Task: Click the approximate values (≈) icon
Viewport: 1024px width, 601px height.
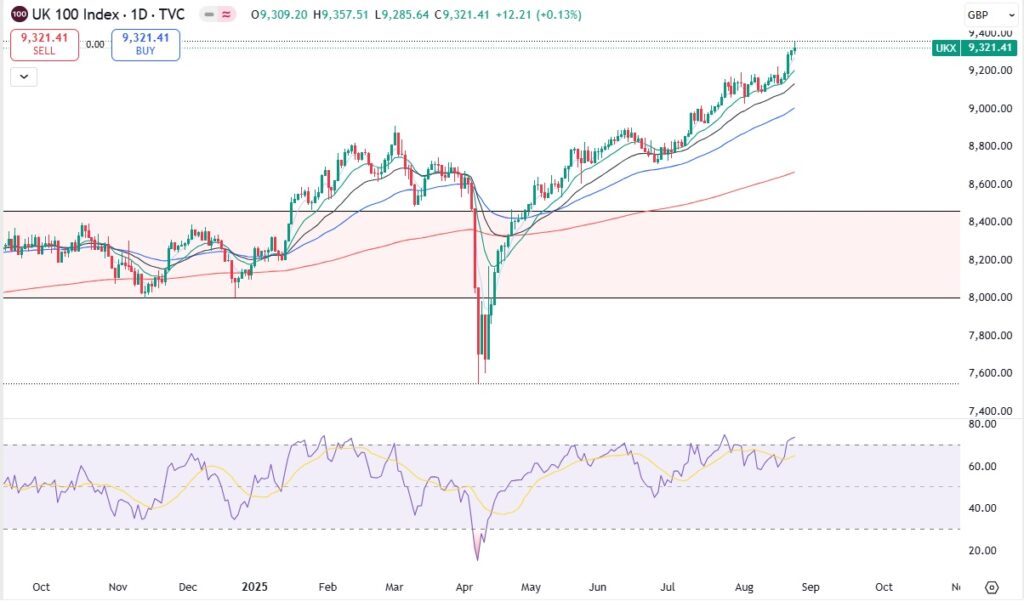Action: click(x=227, y=14)
